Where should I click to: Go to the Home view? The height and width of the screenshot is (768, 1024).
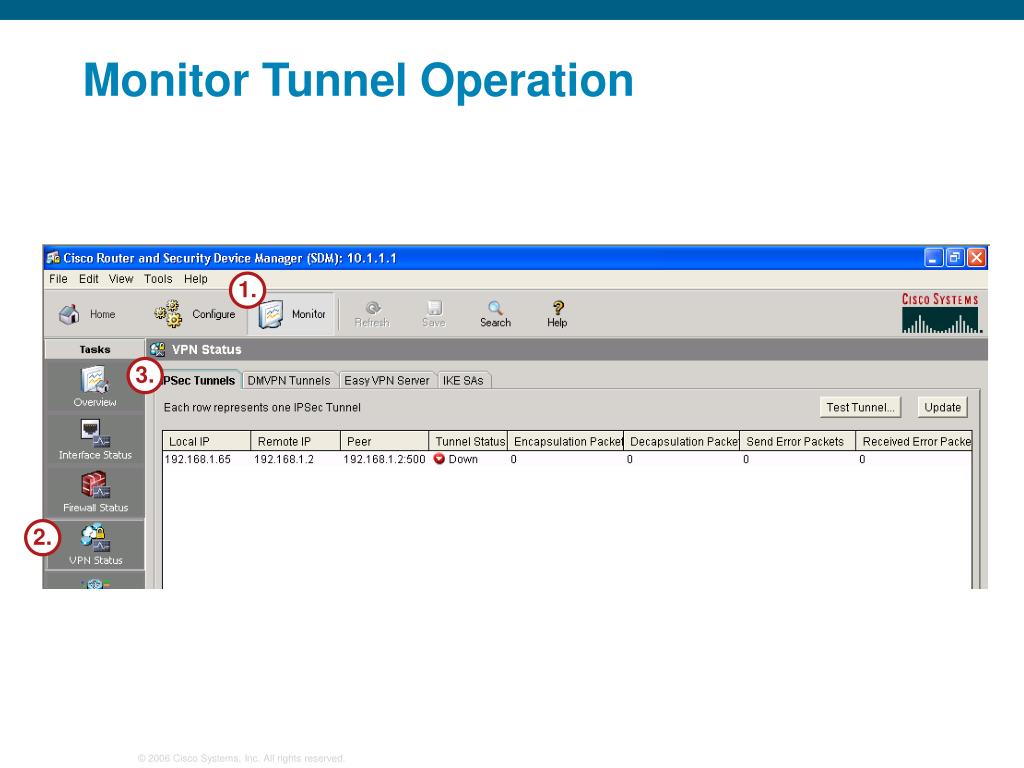coord(87,314)
